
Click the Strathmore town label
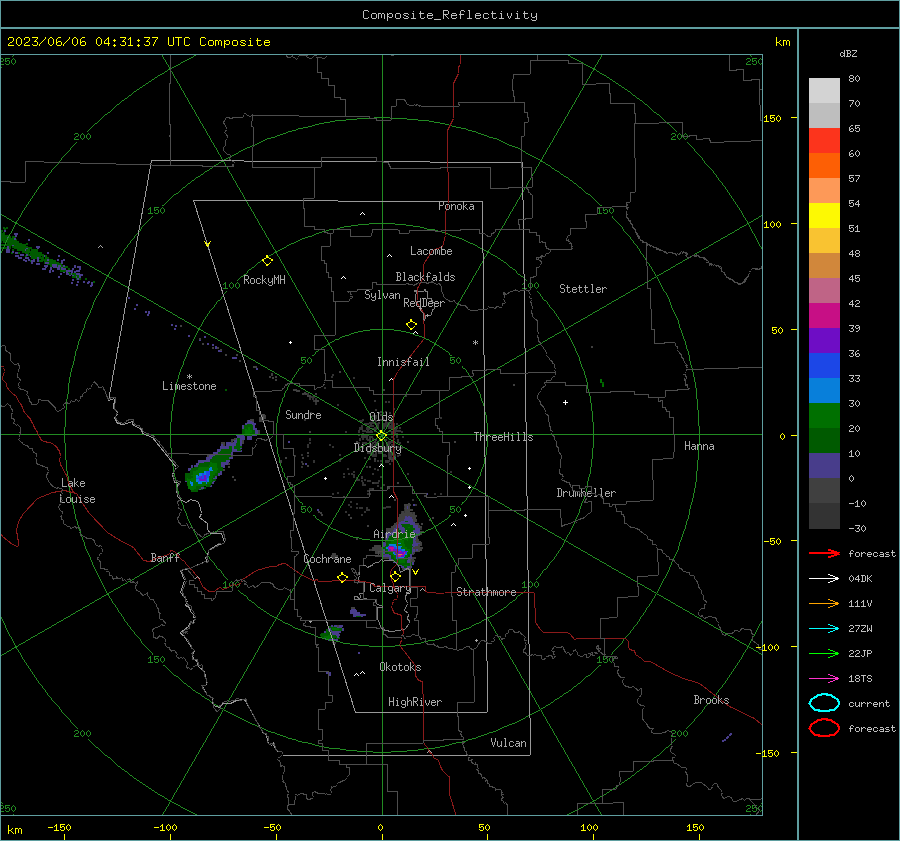tap(486, 592)
